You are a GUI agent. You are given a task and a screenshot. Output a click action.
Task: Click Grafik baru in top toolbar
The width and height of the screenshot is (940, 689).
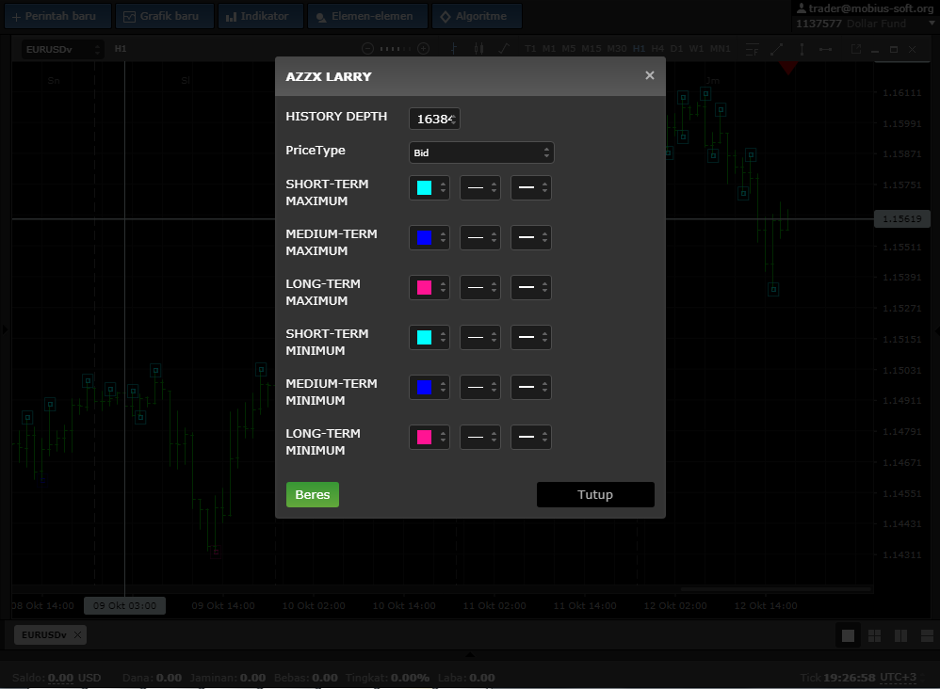pyautogui.click(x=163, y=16)
